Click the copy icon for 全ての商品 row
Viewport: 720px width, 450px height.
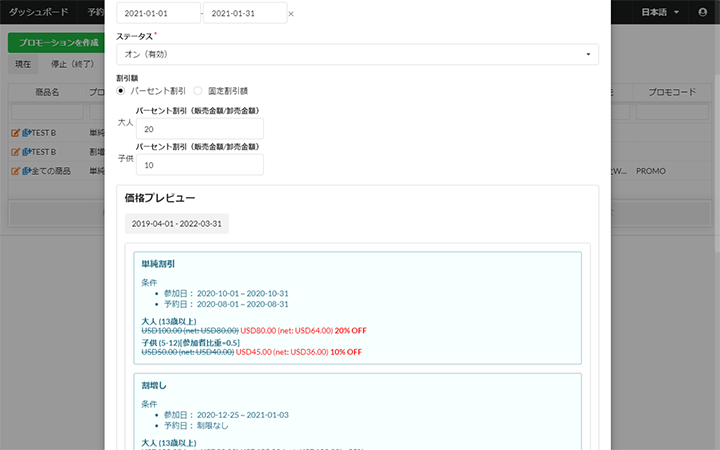point(27,171)
